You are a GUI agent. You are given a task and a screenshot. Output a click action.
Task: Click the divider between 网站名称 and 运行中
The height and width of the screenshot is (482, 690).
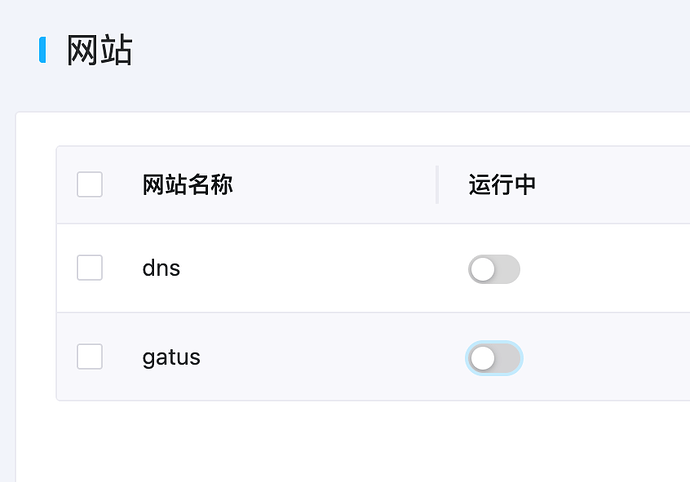(x=437, y=185)
